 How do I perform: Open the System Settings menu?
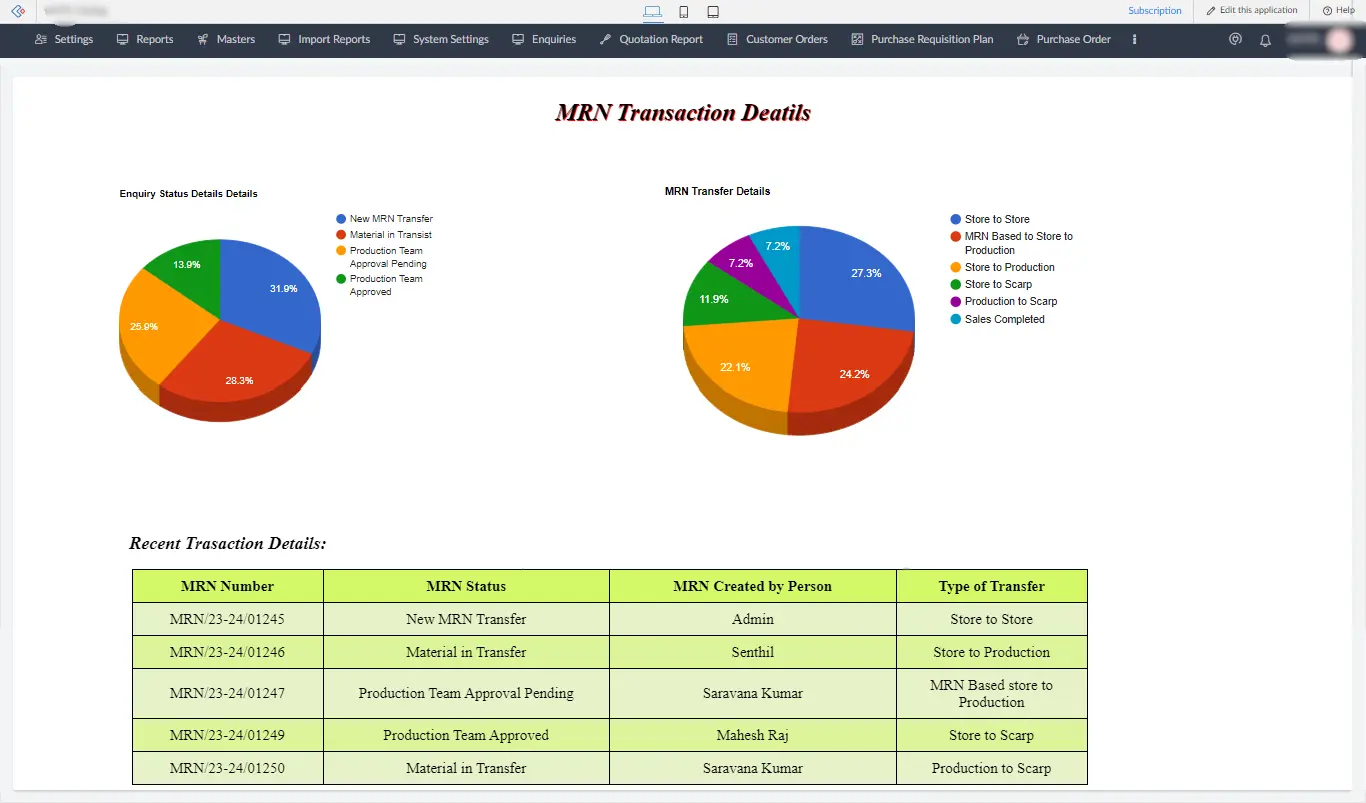[399, 39]
